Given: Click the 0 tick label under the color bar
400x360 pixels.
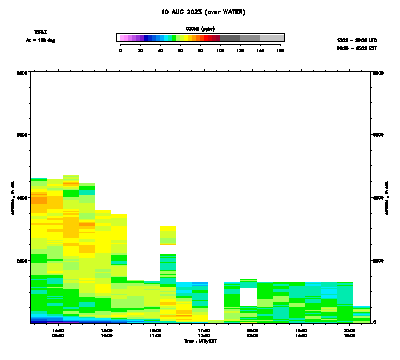Looking at the screenshot, I should [x=120, y=50].
